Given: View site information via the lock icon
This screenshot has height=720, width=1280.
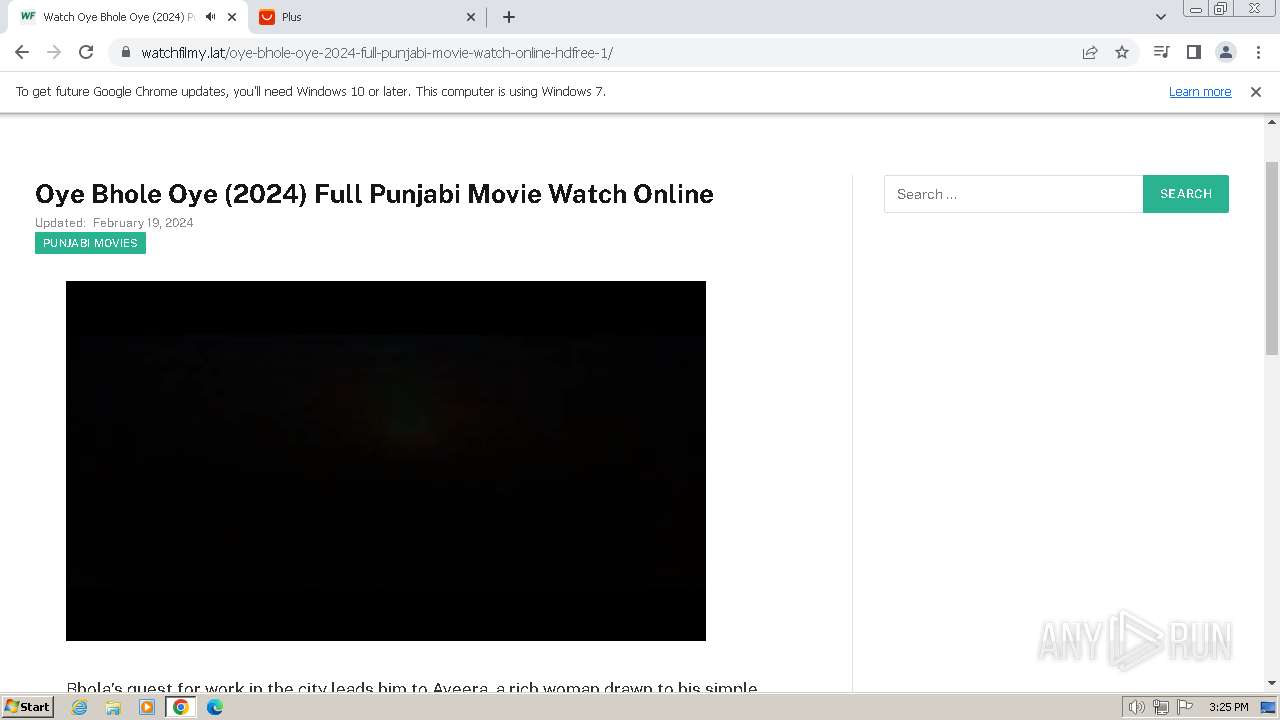Looking at the screenshot, I should pos(126,53).
